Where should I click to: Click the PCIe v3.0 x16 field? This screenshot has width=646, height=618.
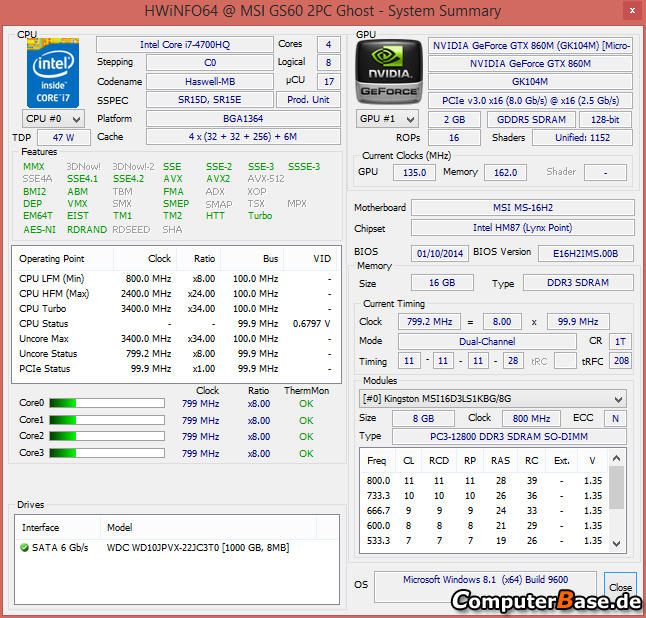pyautogui.click(x=530, y=101)
